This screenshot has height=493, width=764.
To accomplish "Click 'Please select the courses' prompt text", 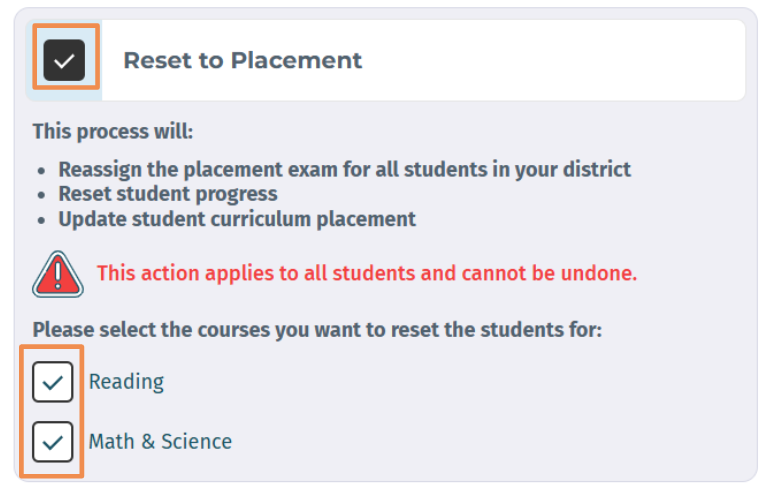I will click(x=317, y=330).
